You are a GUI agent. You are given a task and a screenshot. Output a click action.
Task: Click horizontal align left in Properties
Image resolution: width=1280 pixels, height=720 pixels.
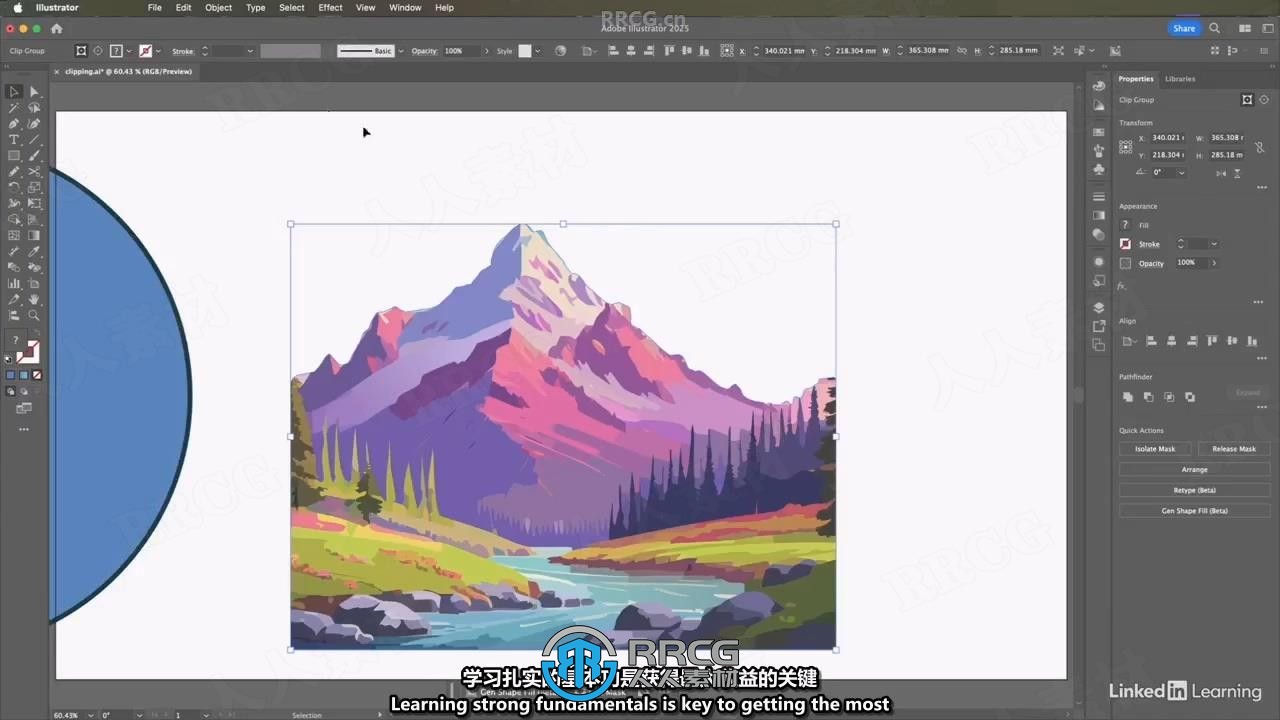point(1151,341)
